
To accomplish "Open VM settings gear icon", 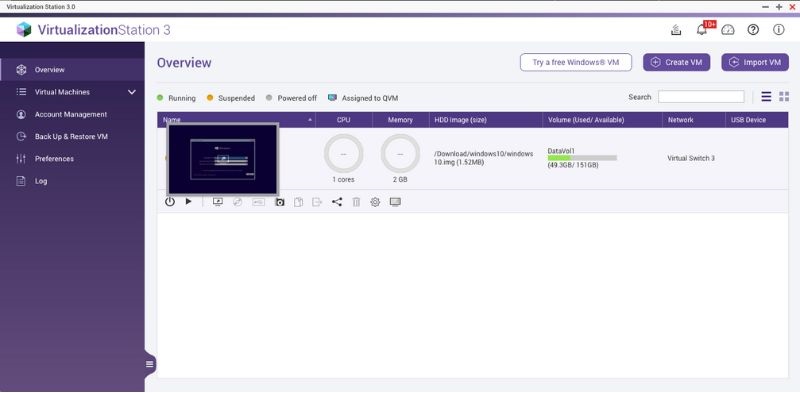I will click(375, 202).
